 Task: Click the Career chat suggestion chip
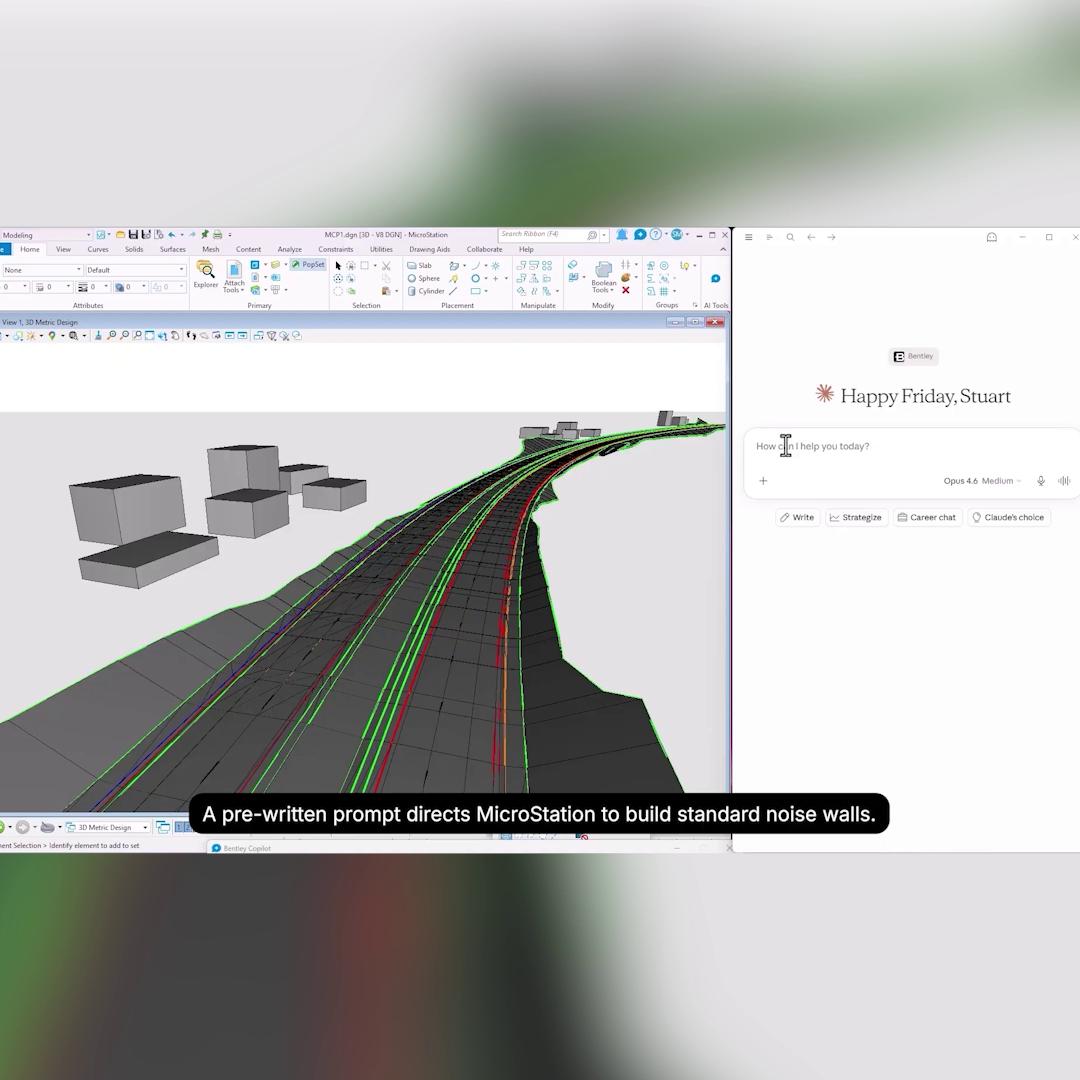(x=927, y=517)
